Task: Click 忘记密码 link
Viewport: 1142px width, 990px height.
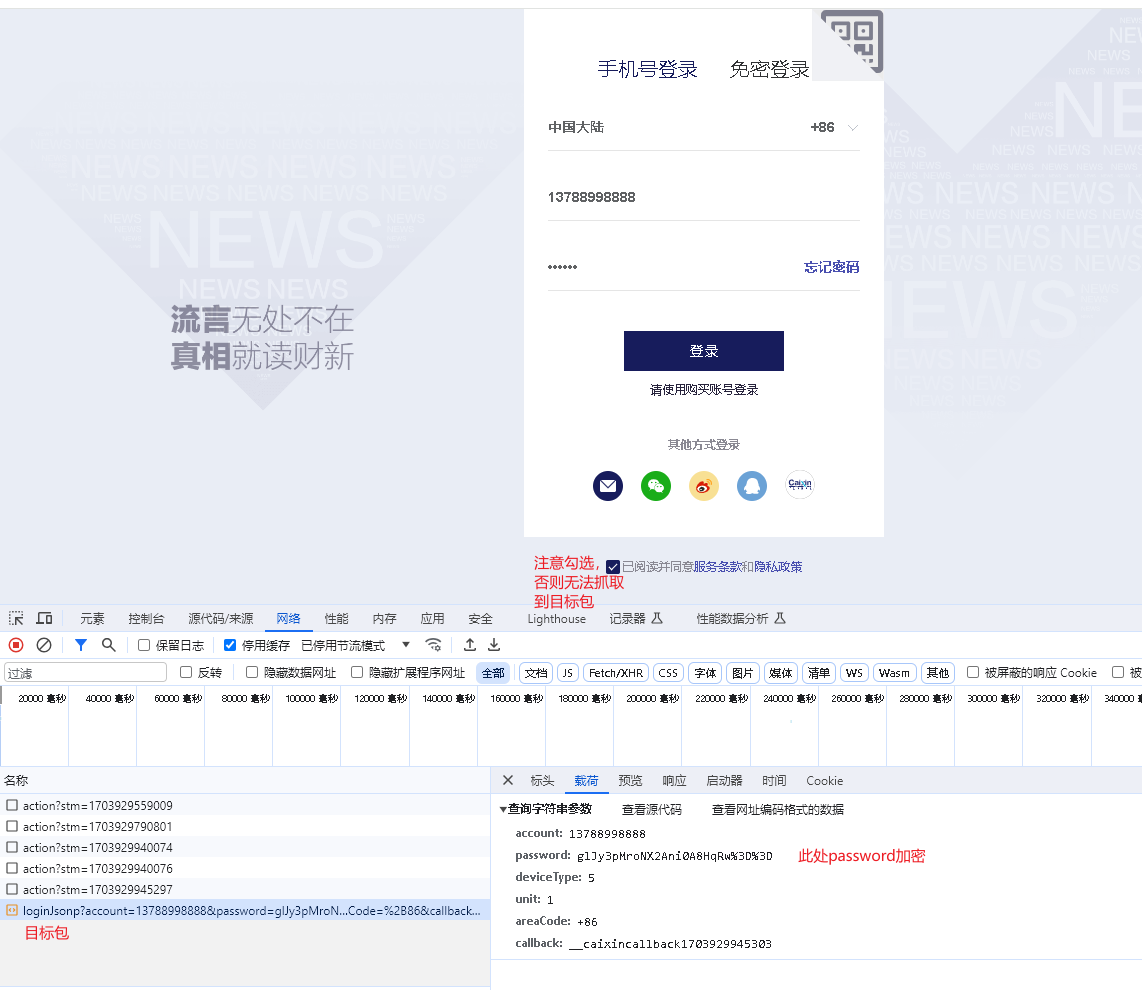Action: coord(831,267)
